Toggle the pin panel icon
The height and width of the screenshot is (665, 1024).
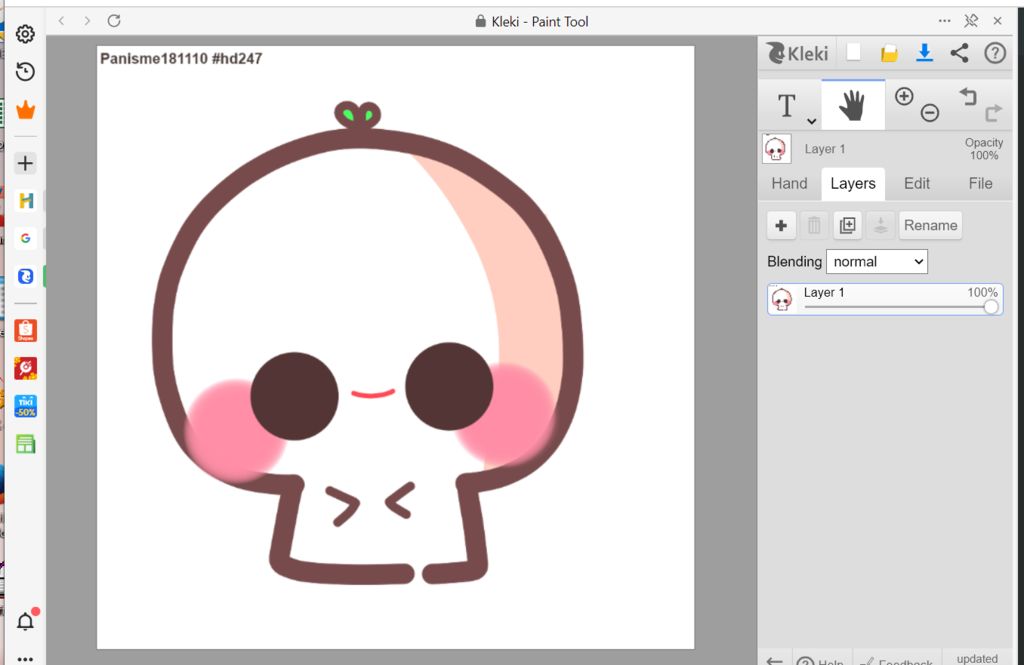[971, 21]
